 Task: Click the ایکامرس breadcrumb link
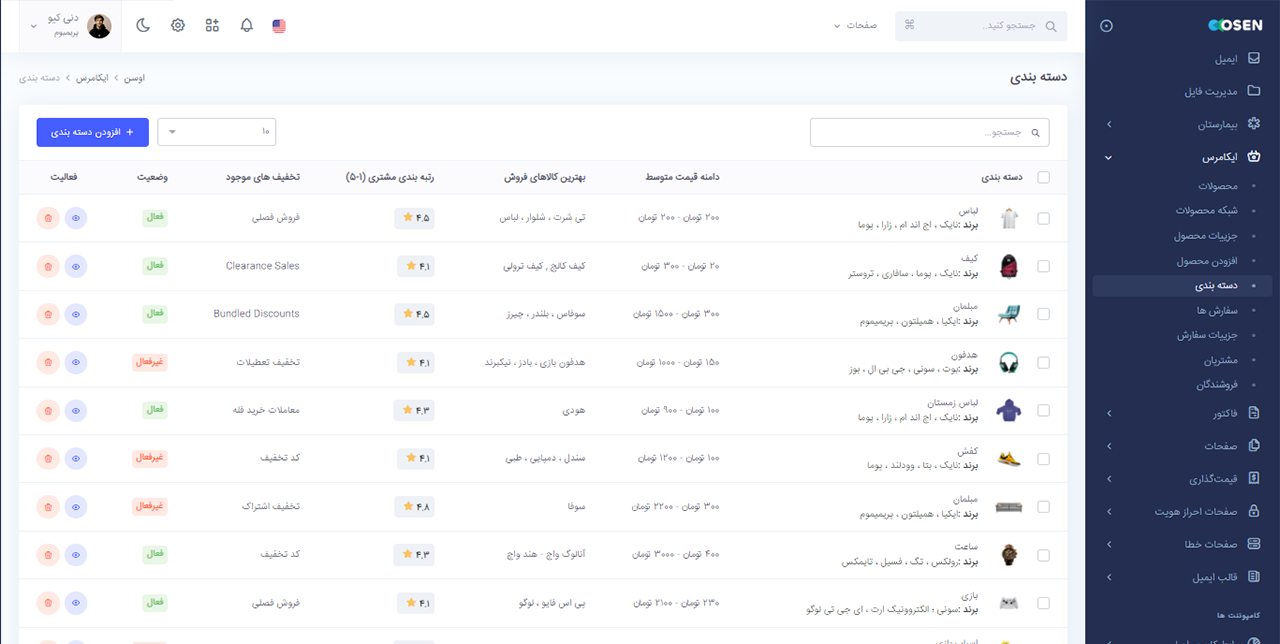point(92,77)
